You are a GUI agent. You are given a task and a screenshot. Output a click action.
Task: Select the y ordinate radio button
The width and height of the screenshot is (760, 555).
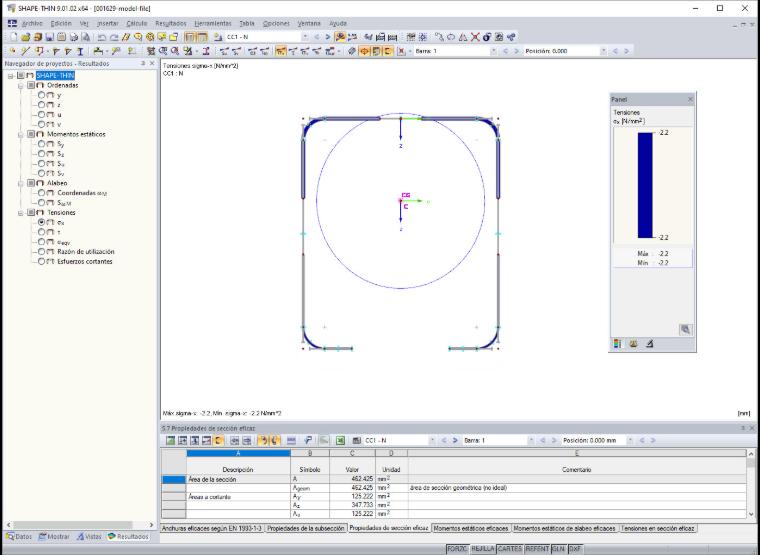point(42,95)
